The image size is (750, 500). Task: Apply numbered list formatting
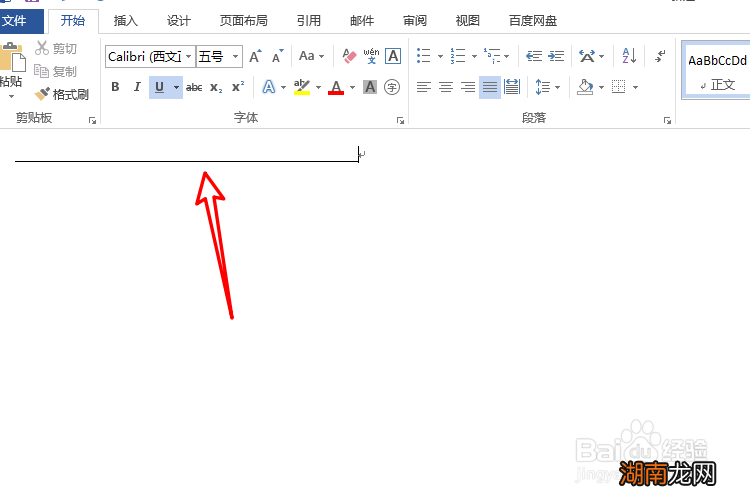pos(458,56)
